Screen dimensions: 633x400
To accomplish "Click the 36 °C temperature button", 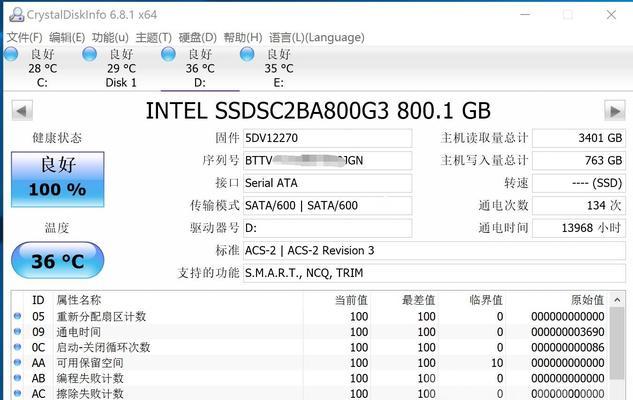I will coord(58,260).
